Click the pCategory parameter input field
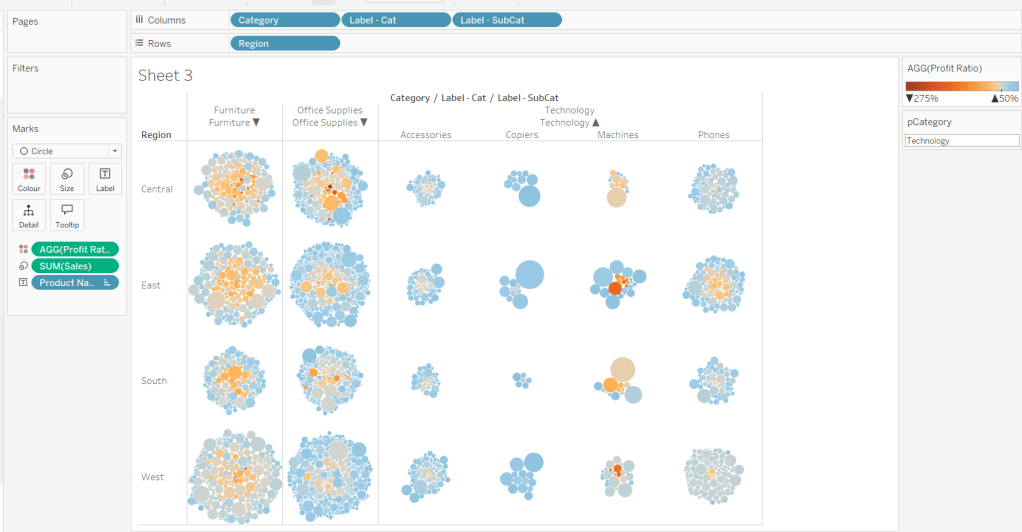Image resolution: width=1022 pixels, height=532 pixels. coord(961,141)
